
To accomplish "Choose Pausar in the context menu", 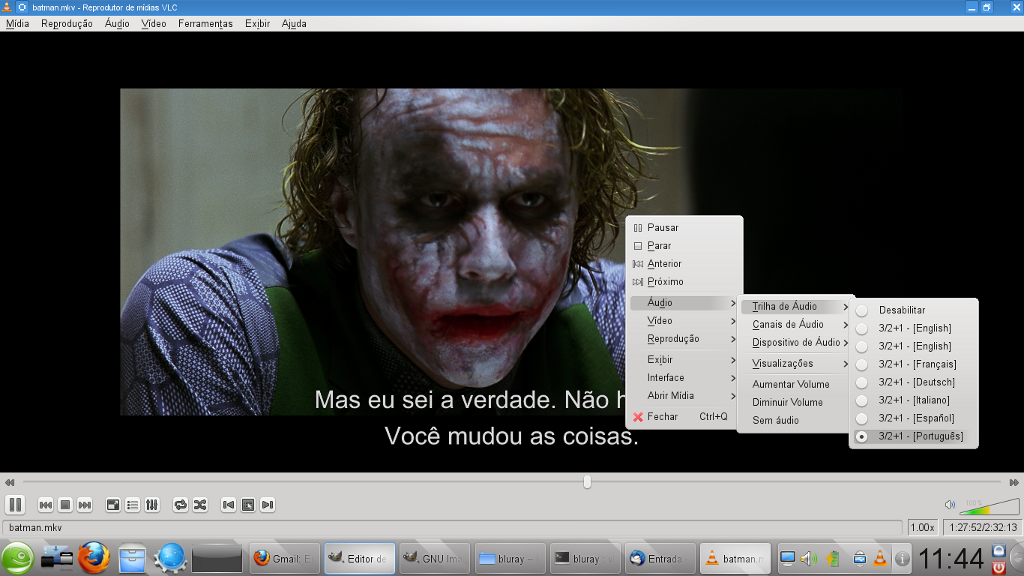I will pos(684,228).
